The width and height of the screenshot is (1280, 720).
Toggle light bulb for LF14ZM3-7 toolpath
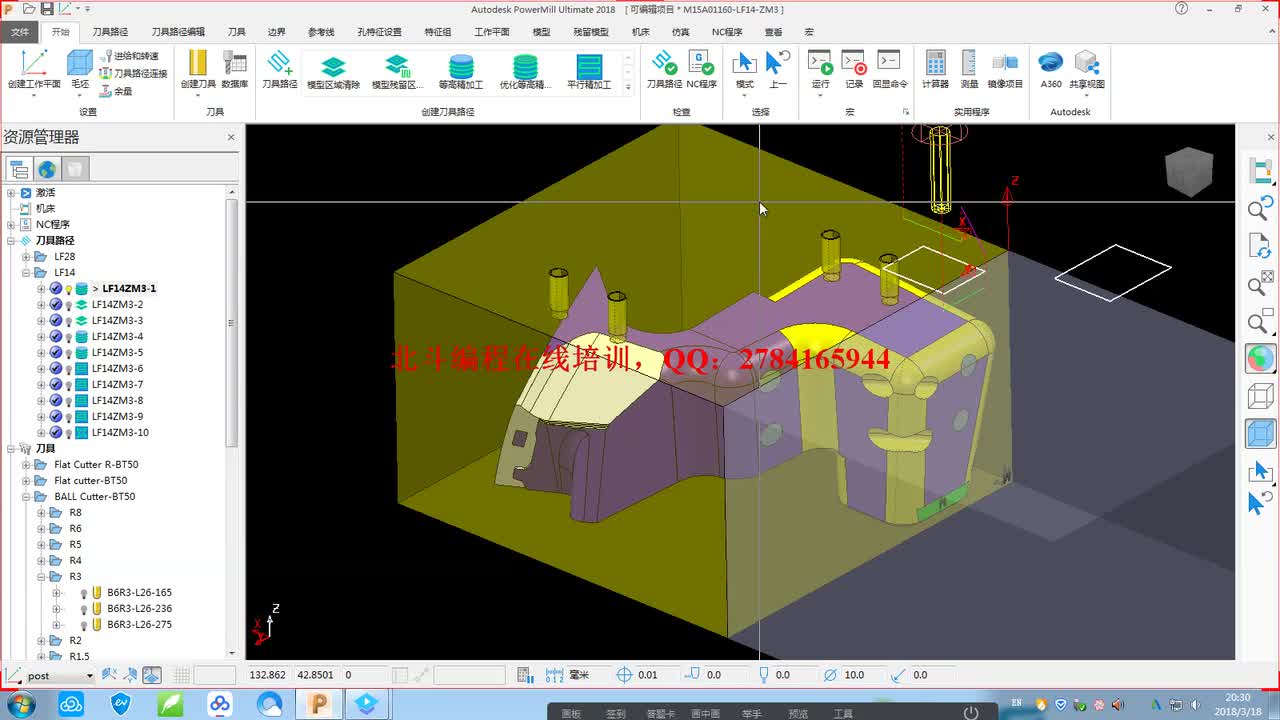point(69,385)
